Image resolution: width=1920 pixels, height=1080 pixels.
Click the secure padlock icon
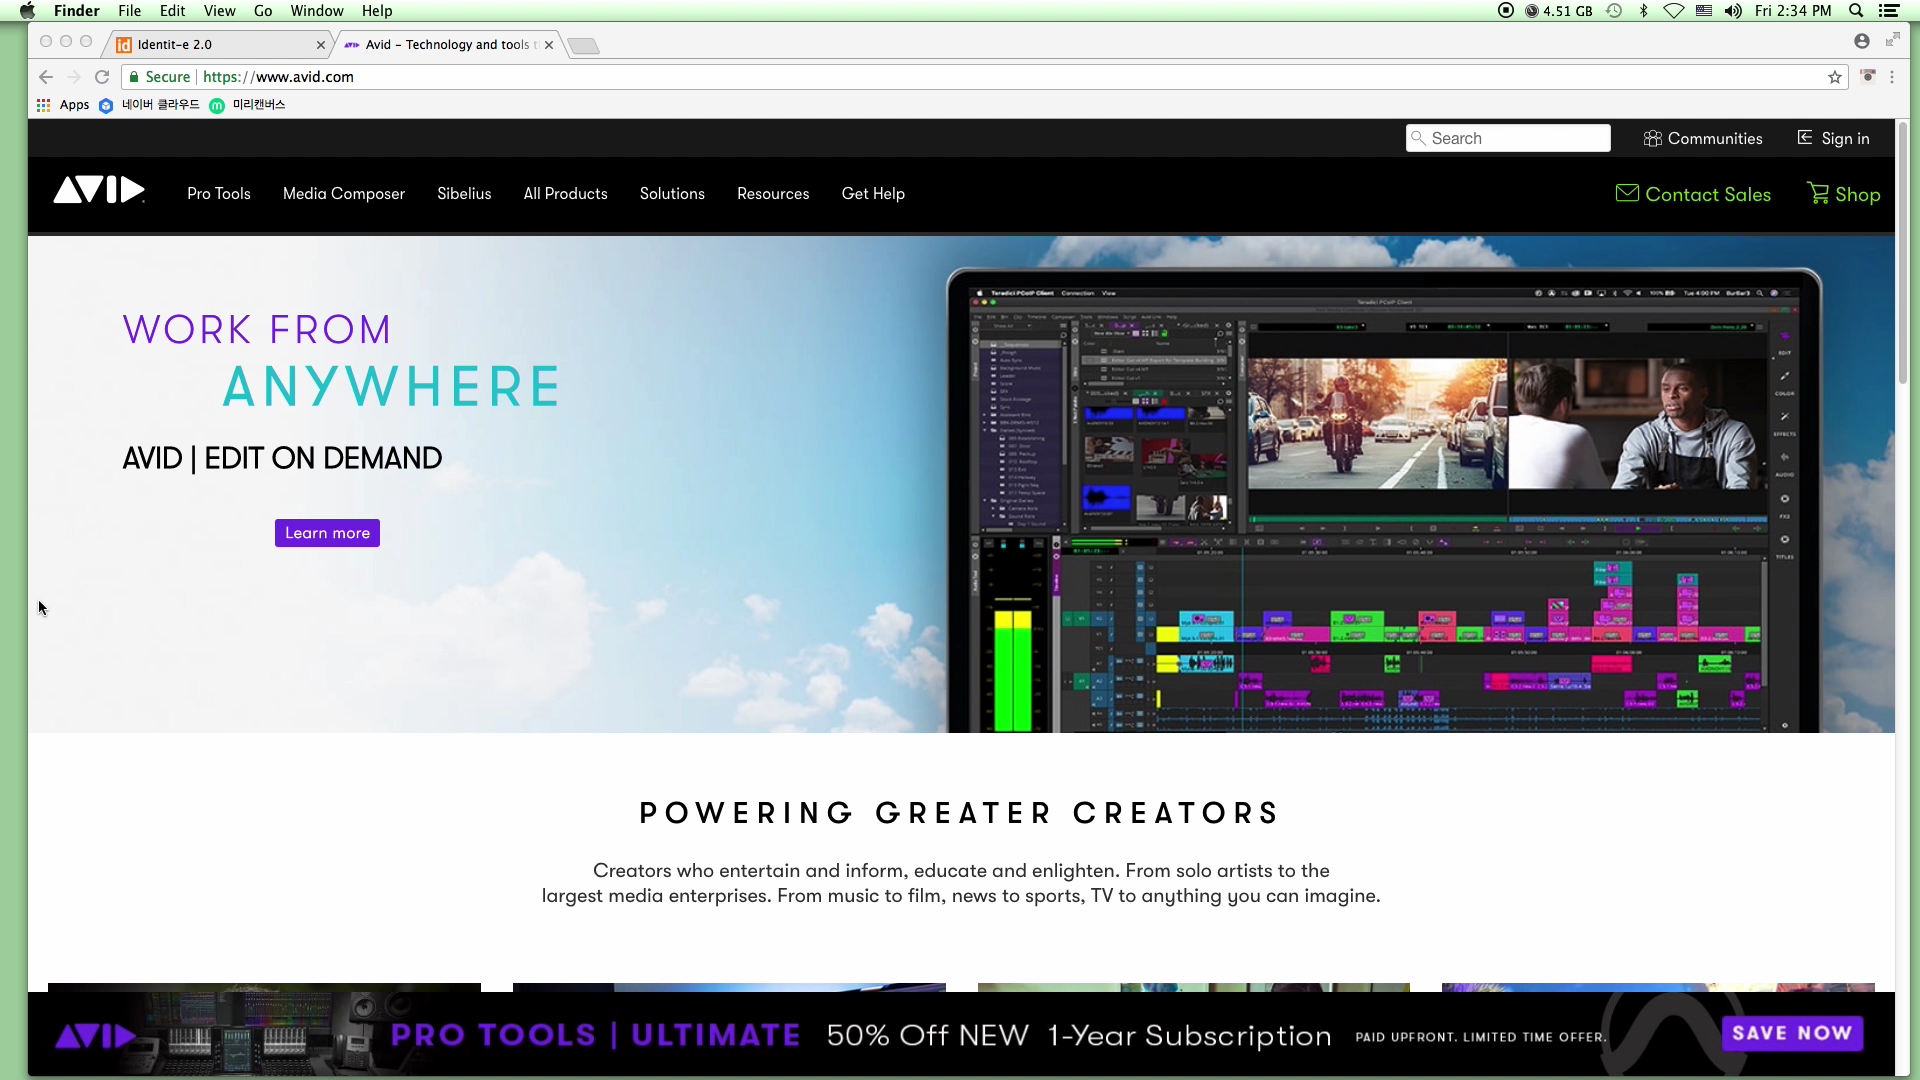[x=134, y=77]
